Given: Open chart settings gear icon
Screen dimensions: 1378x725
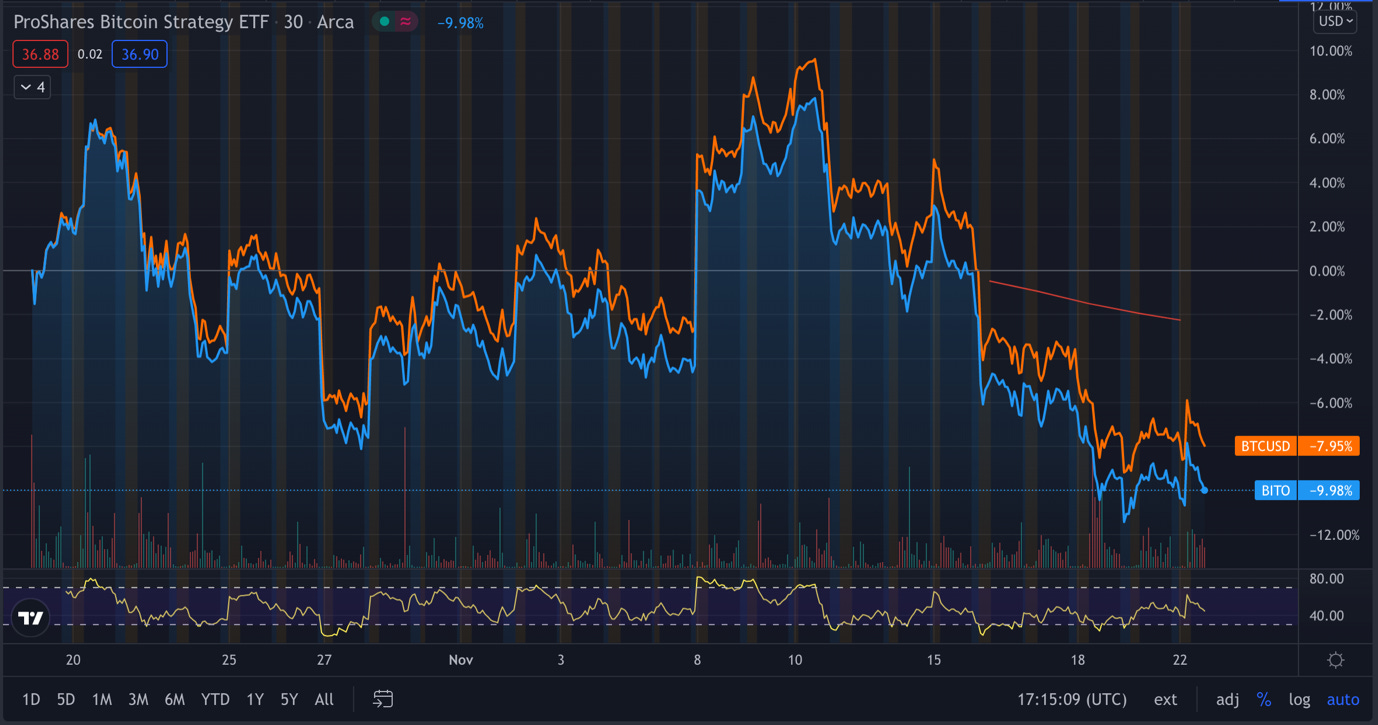Looking at the screenshot, I should (1335, 660).
